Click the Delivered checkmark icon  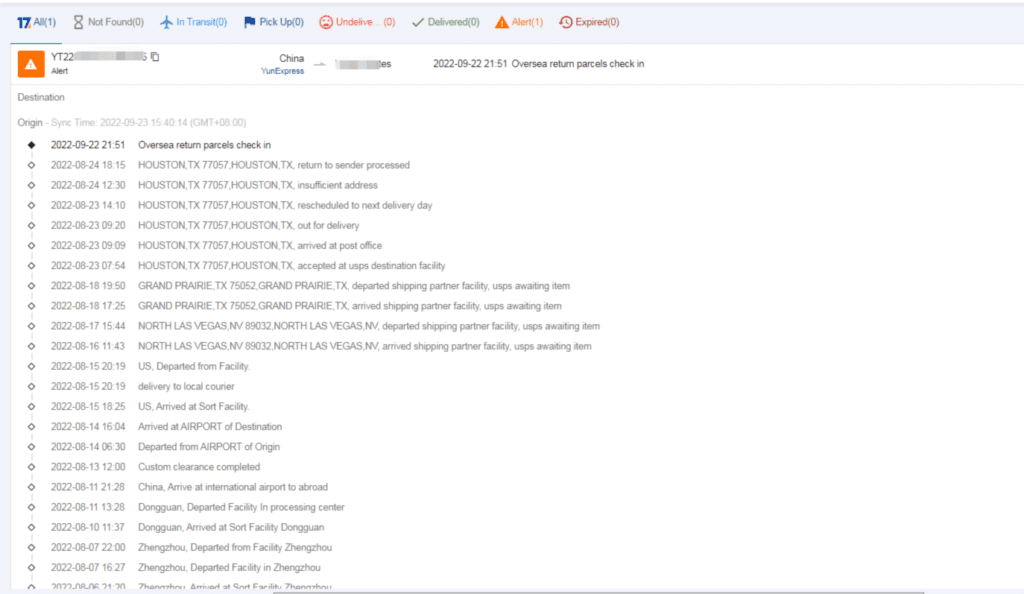tap(417, 22)
